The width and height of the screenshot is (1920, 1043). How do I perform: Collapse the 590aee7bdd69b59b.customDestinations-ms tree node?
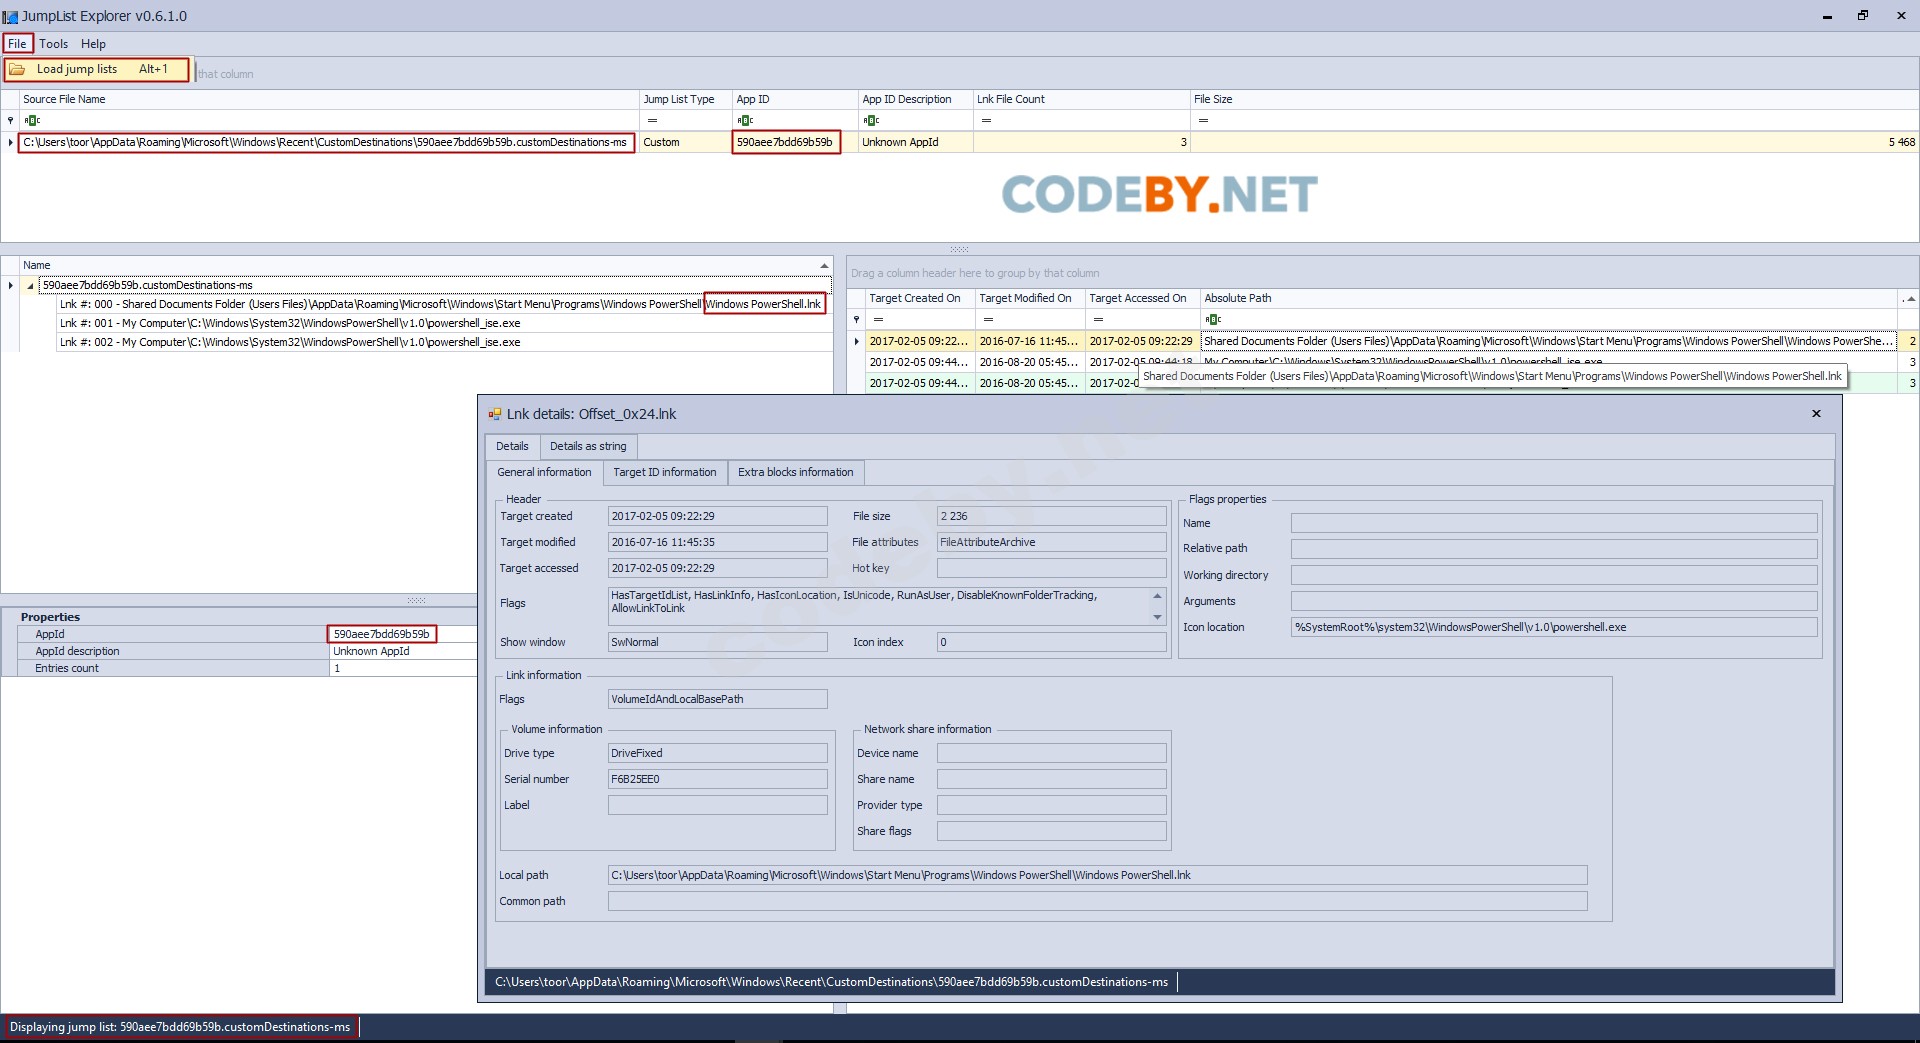(30, 286)
